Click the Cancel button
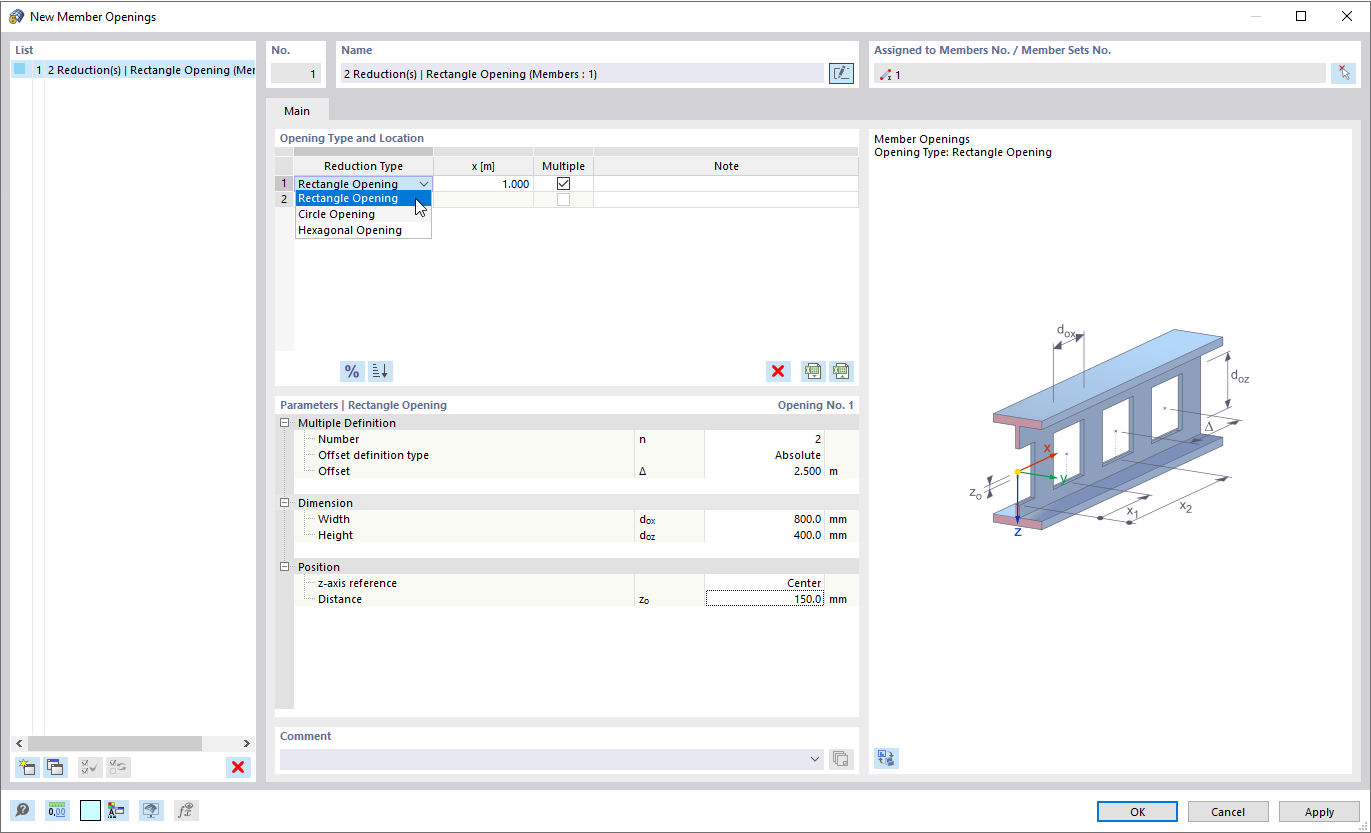Viewport: 1371px width, 833px height. point(1228,812)
